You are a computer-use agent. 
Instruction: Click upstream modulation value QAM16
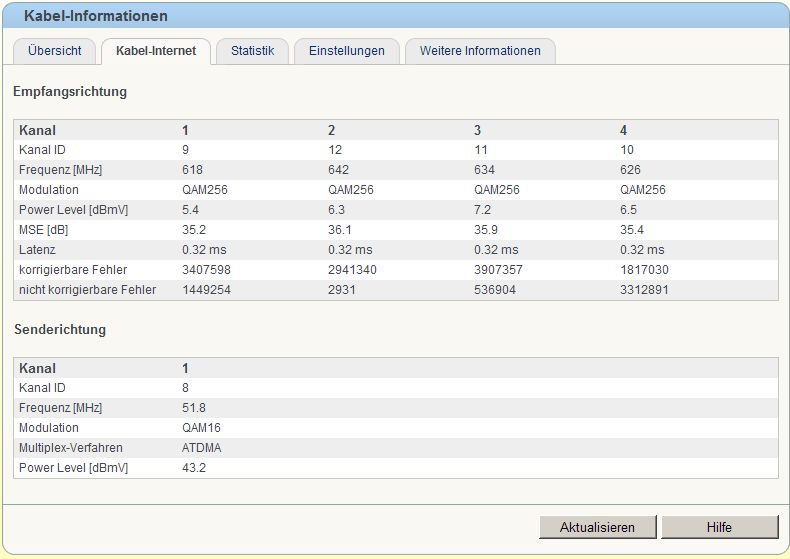(x=202, y=428)
